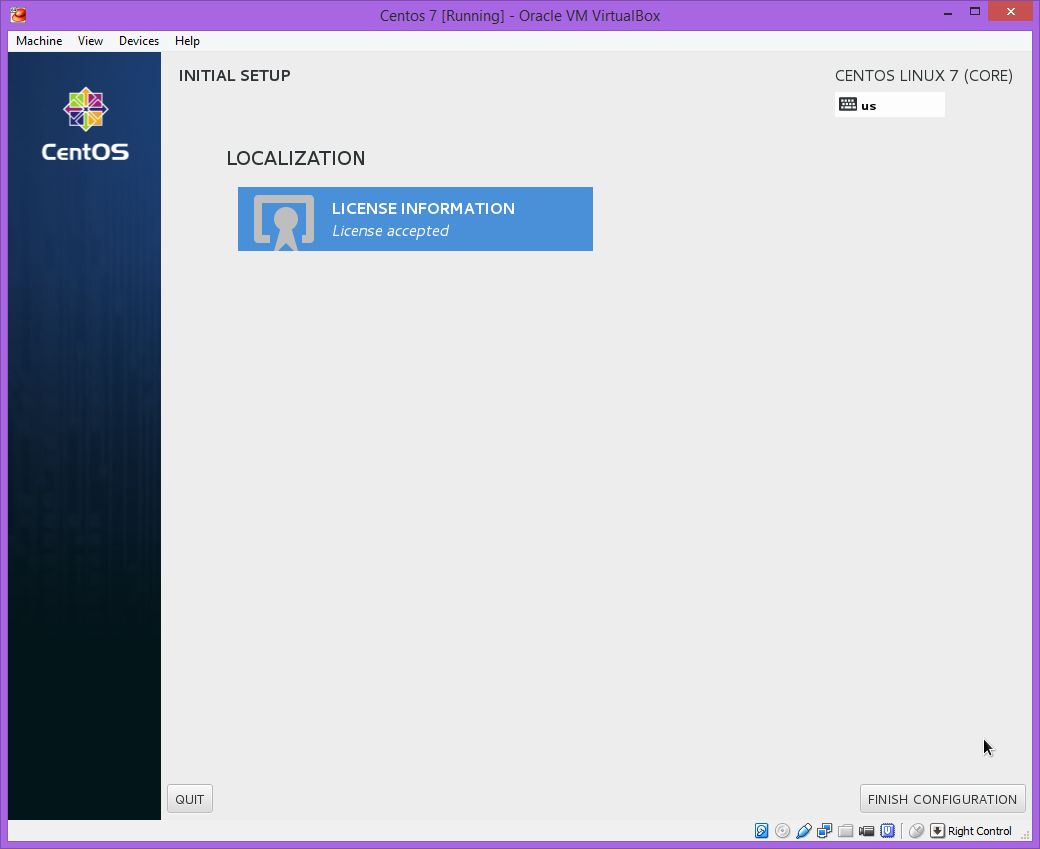
Task: Click the Finish Configuration button
Action: click(942, 799)
